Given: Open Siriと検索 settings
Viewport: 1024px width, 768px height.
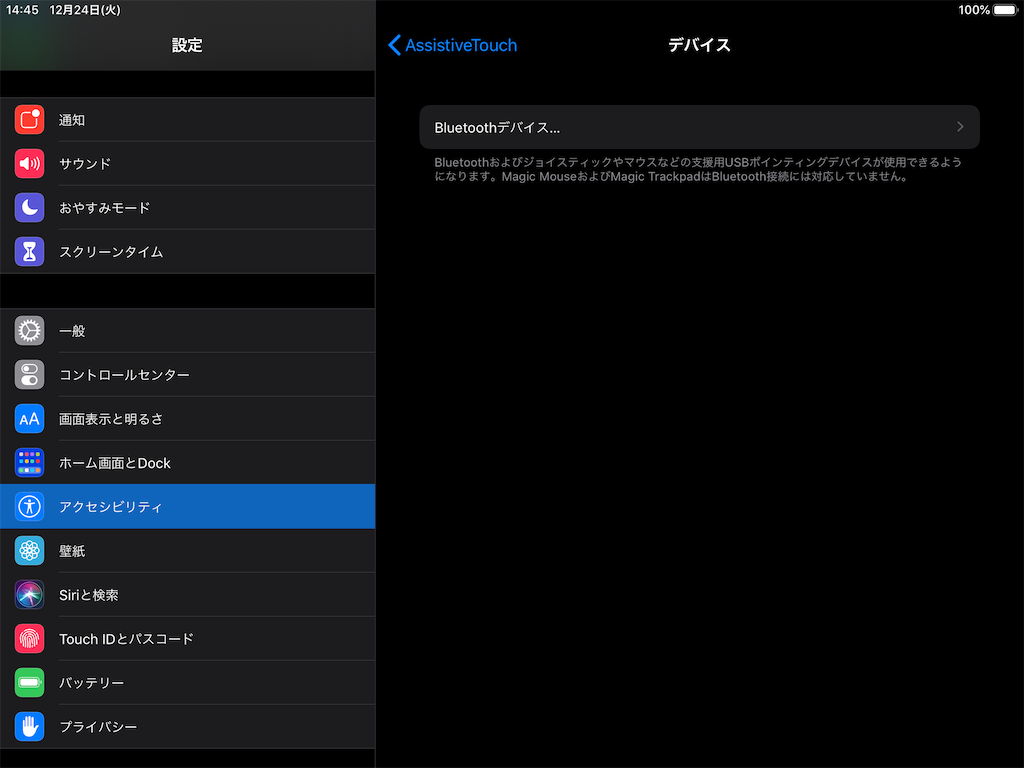Looking at the screenshot, I should point(187,594).
